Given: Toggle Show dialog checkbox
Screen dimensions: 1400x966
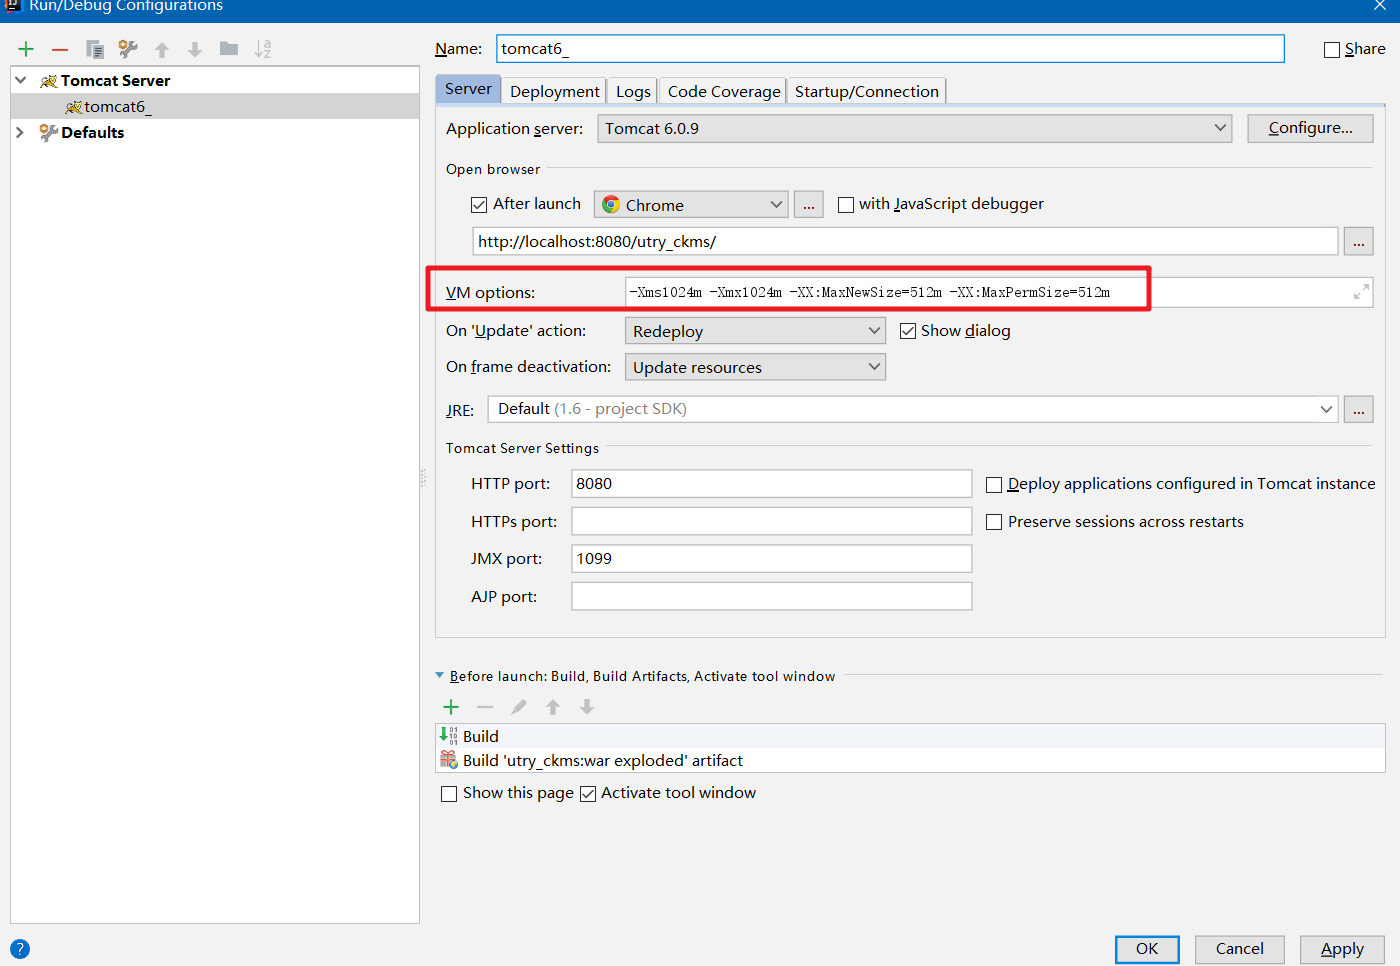Looking at the screenshot, I should 908,331.
